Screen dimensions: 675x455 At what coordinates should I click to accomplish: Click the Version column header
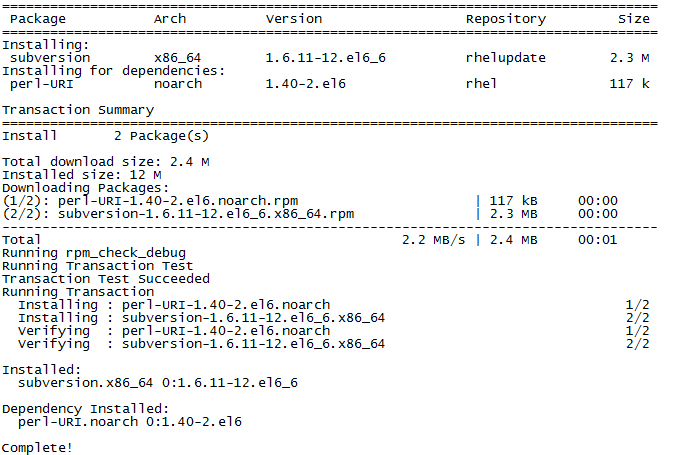point(294,19)
